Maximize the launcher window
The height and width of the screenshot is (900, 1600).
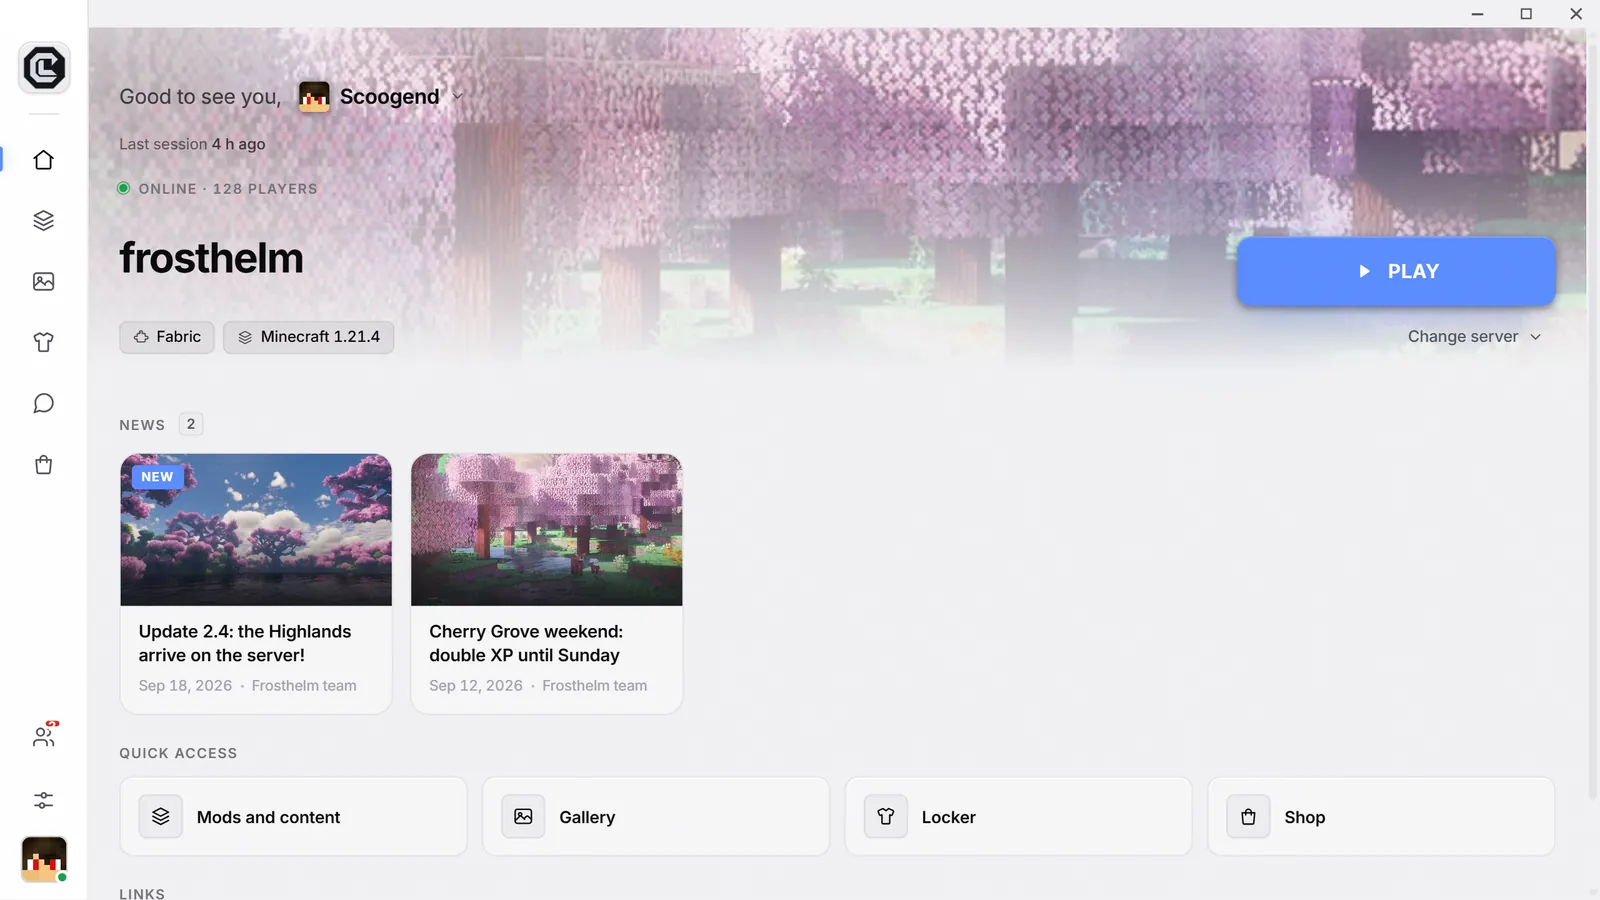click(x=1526, y=14)
